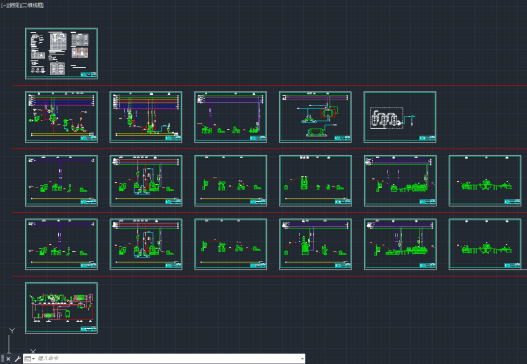Select the fifth sheet in the third row
The width and height of the screenshot is (527, 364).
400,181
